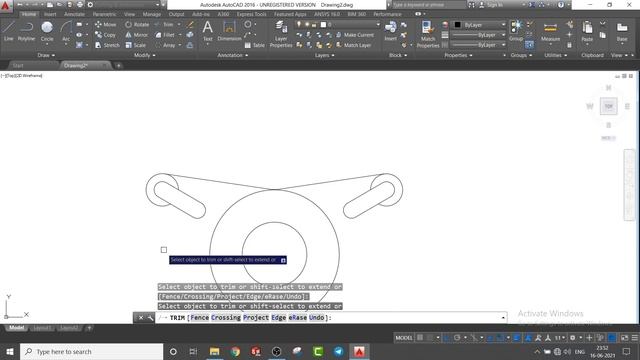640x360 pixels.
Task: Expand the Block panel
Action: [x=398, y=55]
